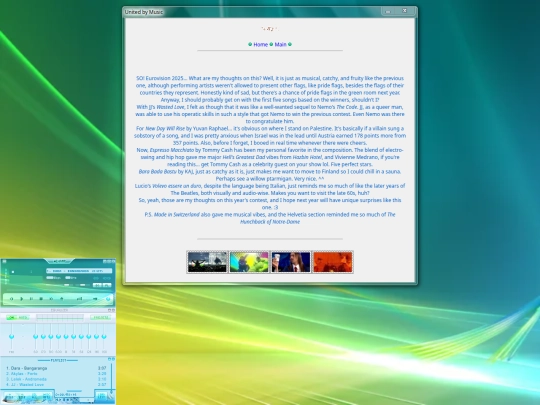Screen dimensions: 540x405
Task: Open the first thumbnail showing a dark stage crowd
Action: (207, 262)
